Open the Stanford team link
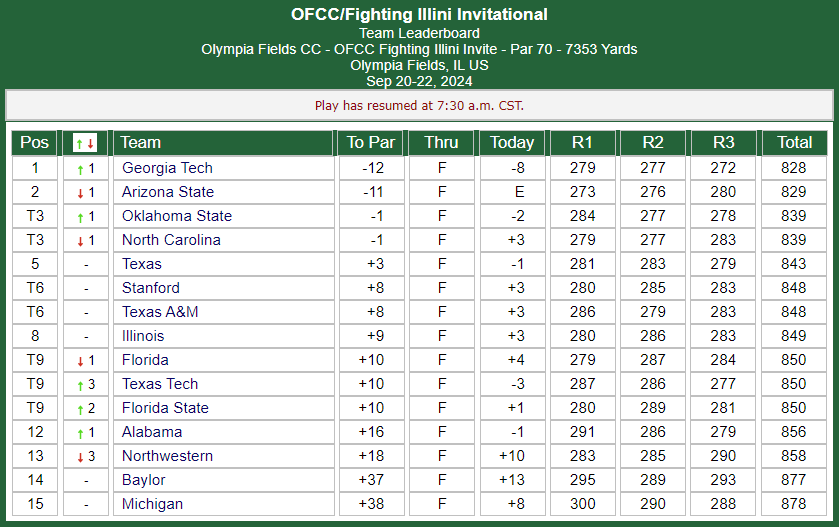Screen dimensions: 839x527 pyautogui.click(x=151, y=288)
